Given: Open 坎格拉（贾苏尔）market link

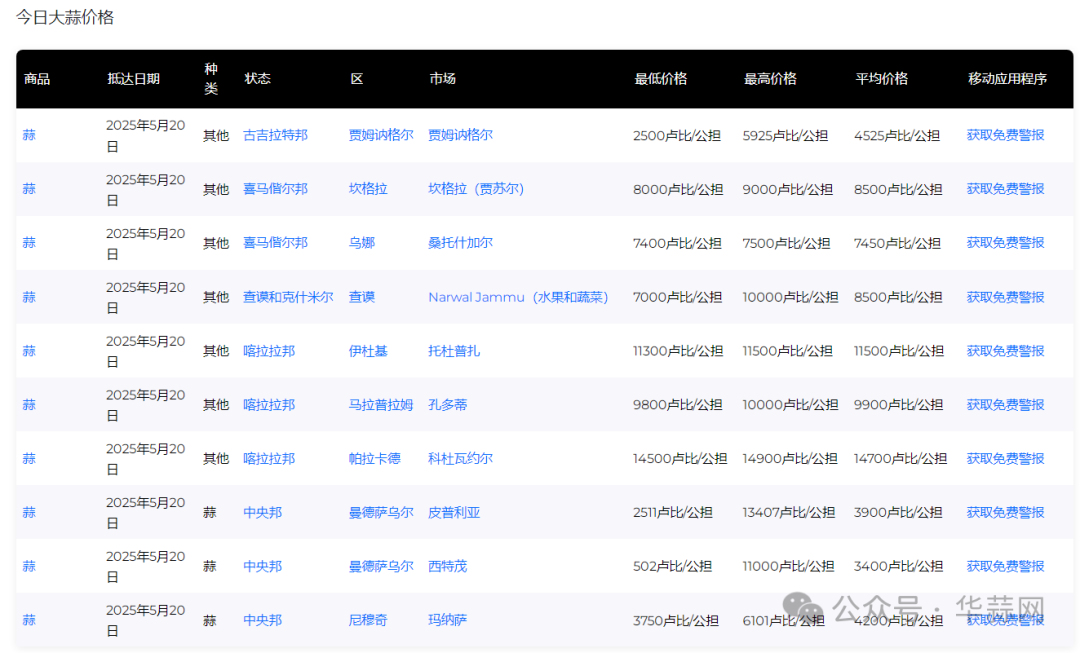Looking at the screenshot, I should 476,189.
